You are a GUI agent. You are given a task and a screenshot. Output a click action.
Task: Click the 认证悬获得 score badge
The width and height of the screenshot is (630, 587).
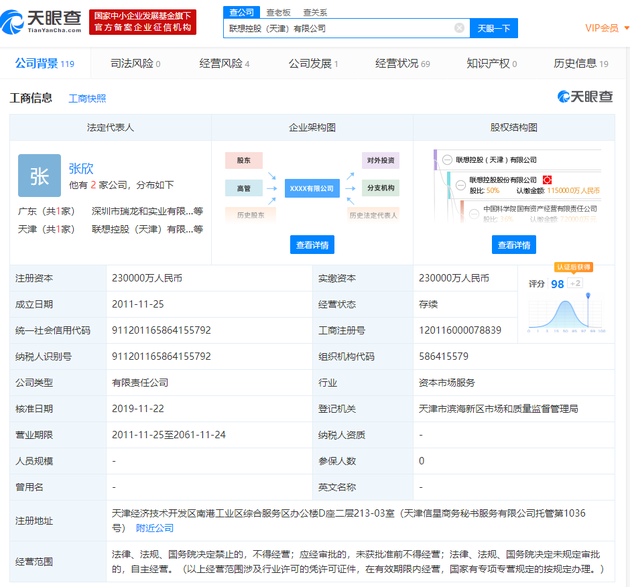[x=573, y=267]
